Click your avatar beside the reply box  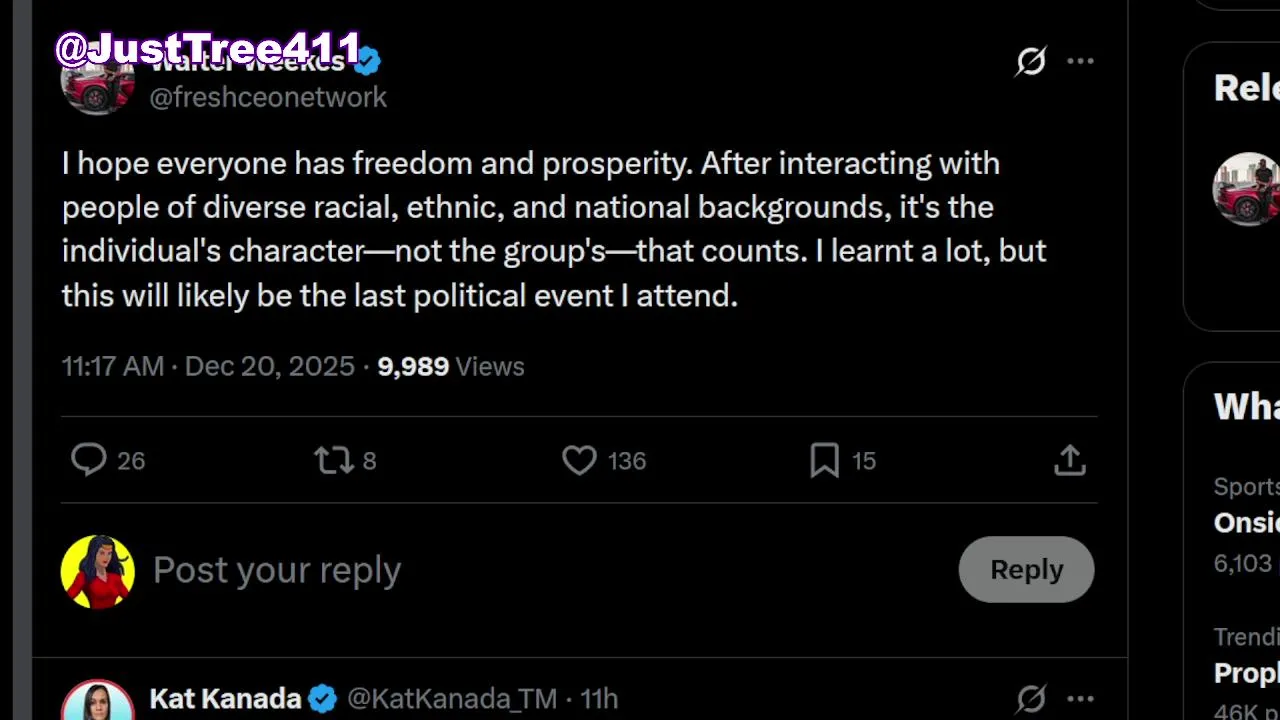(97, 571)
